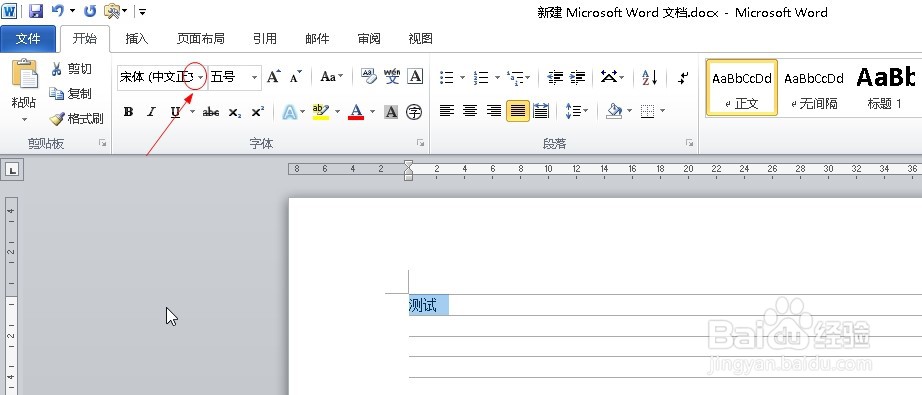922x395 pixels.
Task: Toggle Strikethrough (abc) formatting
Action: 211,112
